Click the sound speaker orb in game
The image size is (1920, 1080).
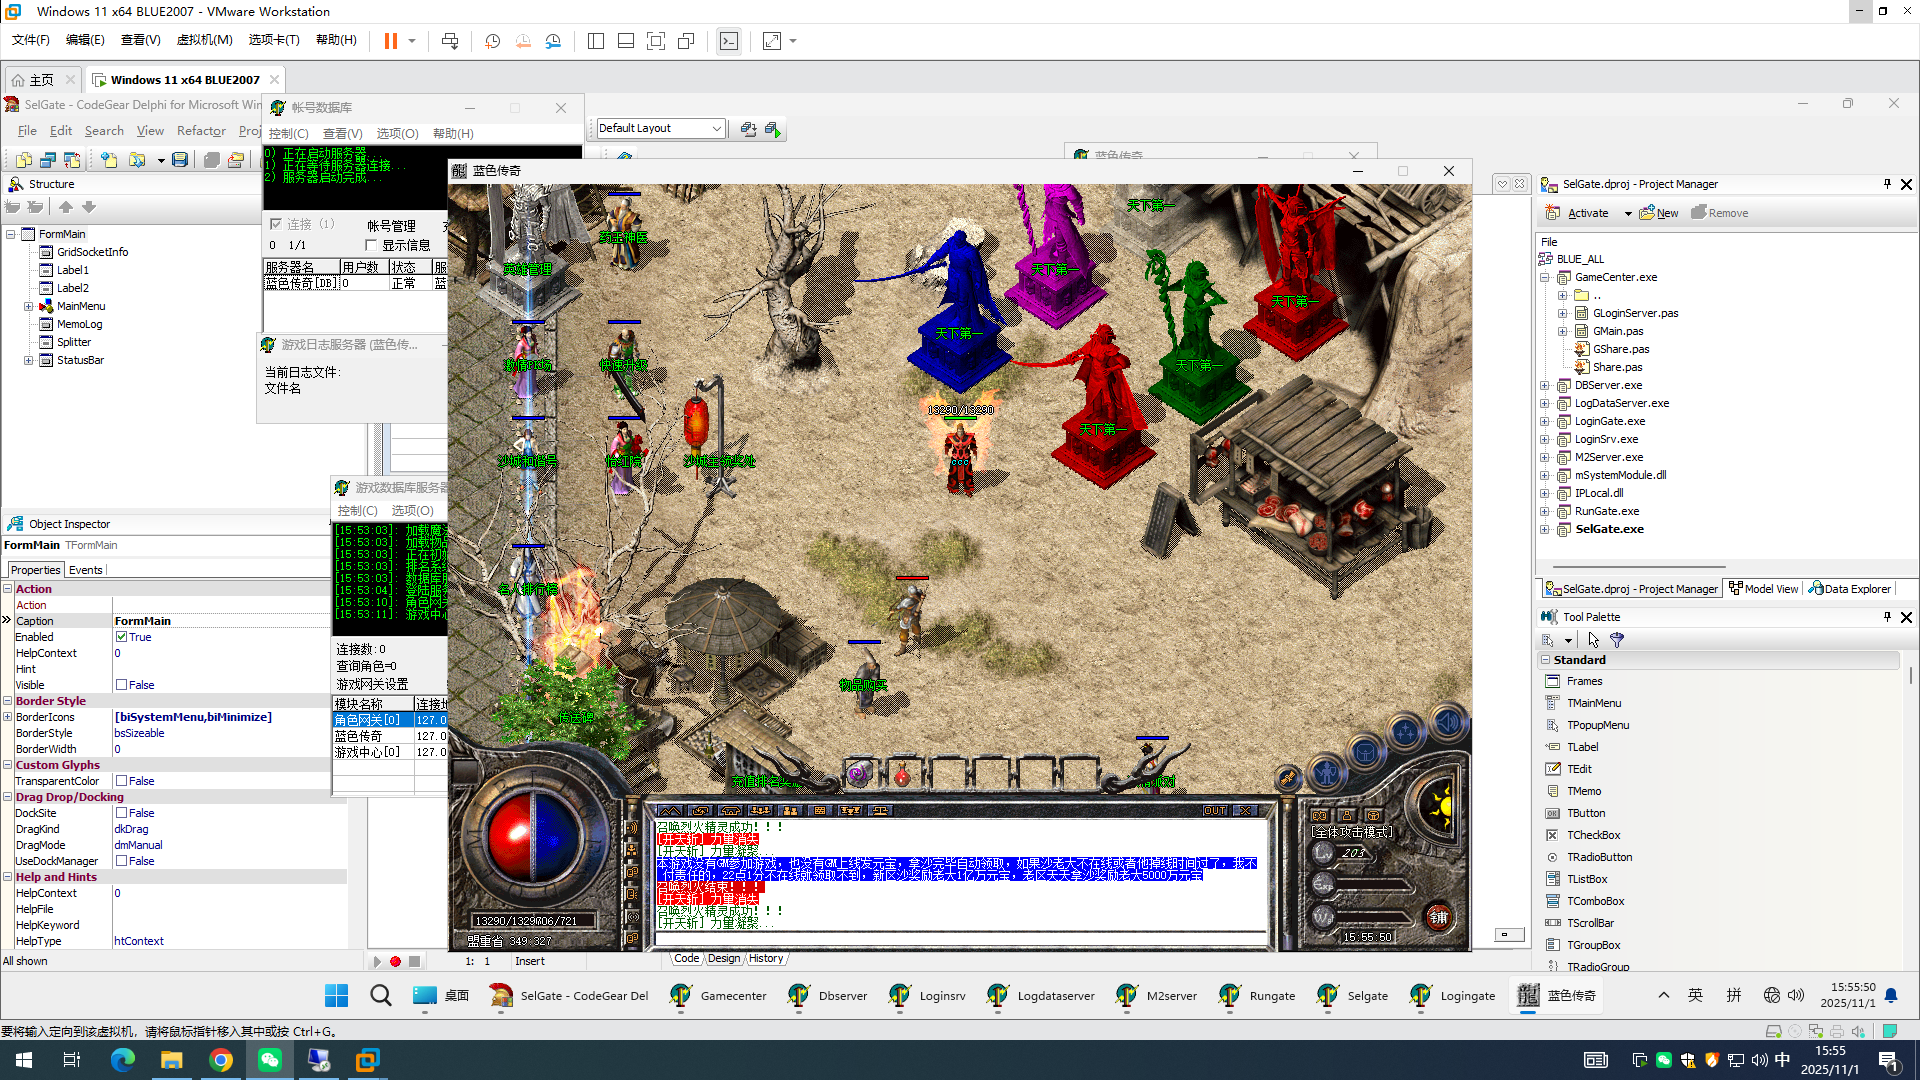tap(1448, 722)
